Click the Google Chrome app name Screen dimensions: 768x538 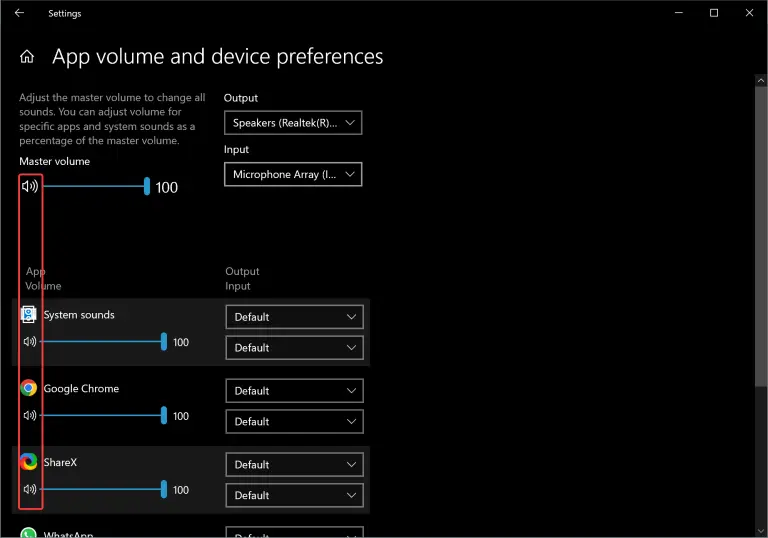[x=81, y=389]
